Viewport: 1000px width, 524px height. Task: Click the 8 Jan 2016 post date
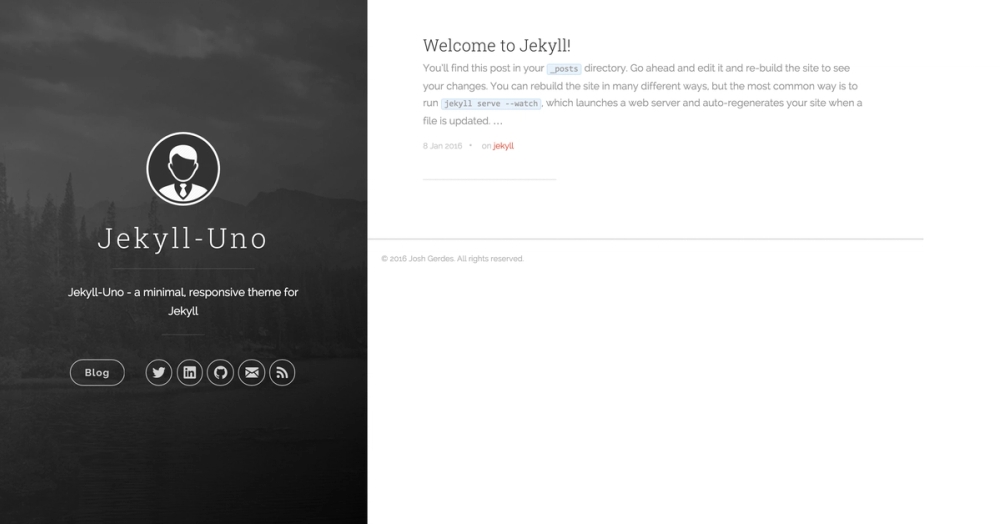click(442, 146)
